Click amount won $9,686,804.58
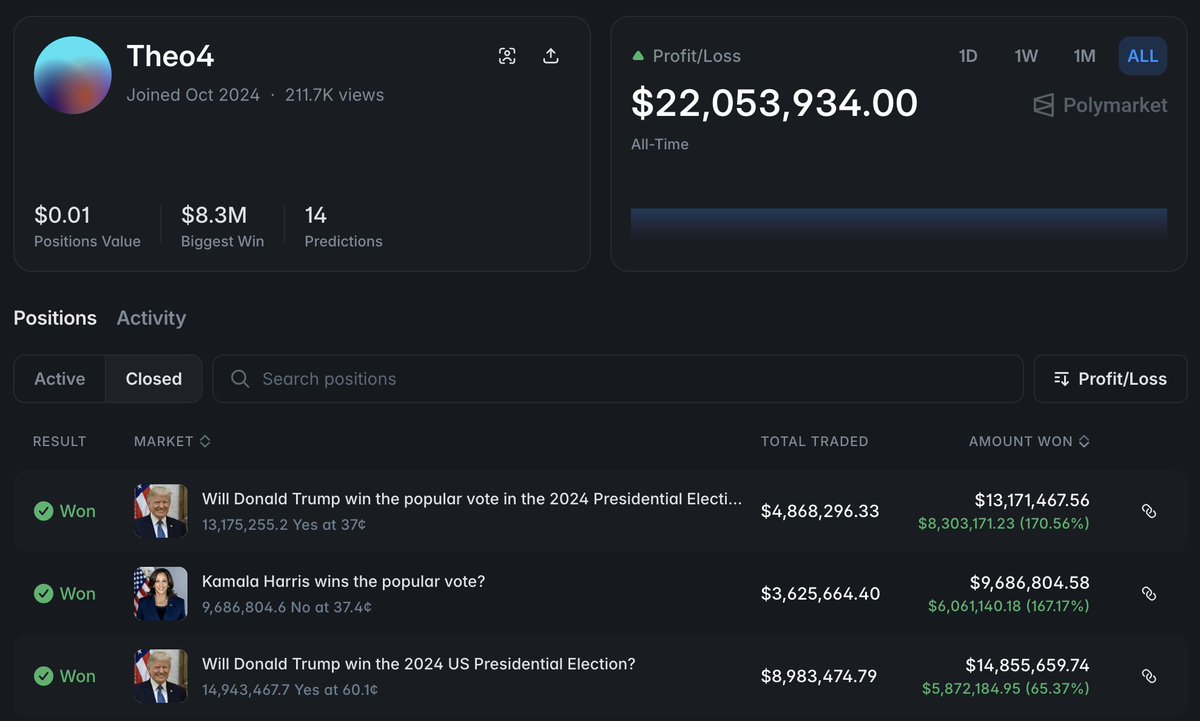Viewport: 1200px width, 721px height. [x=1030, y=582]
